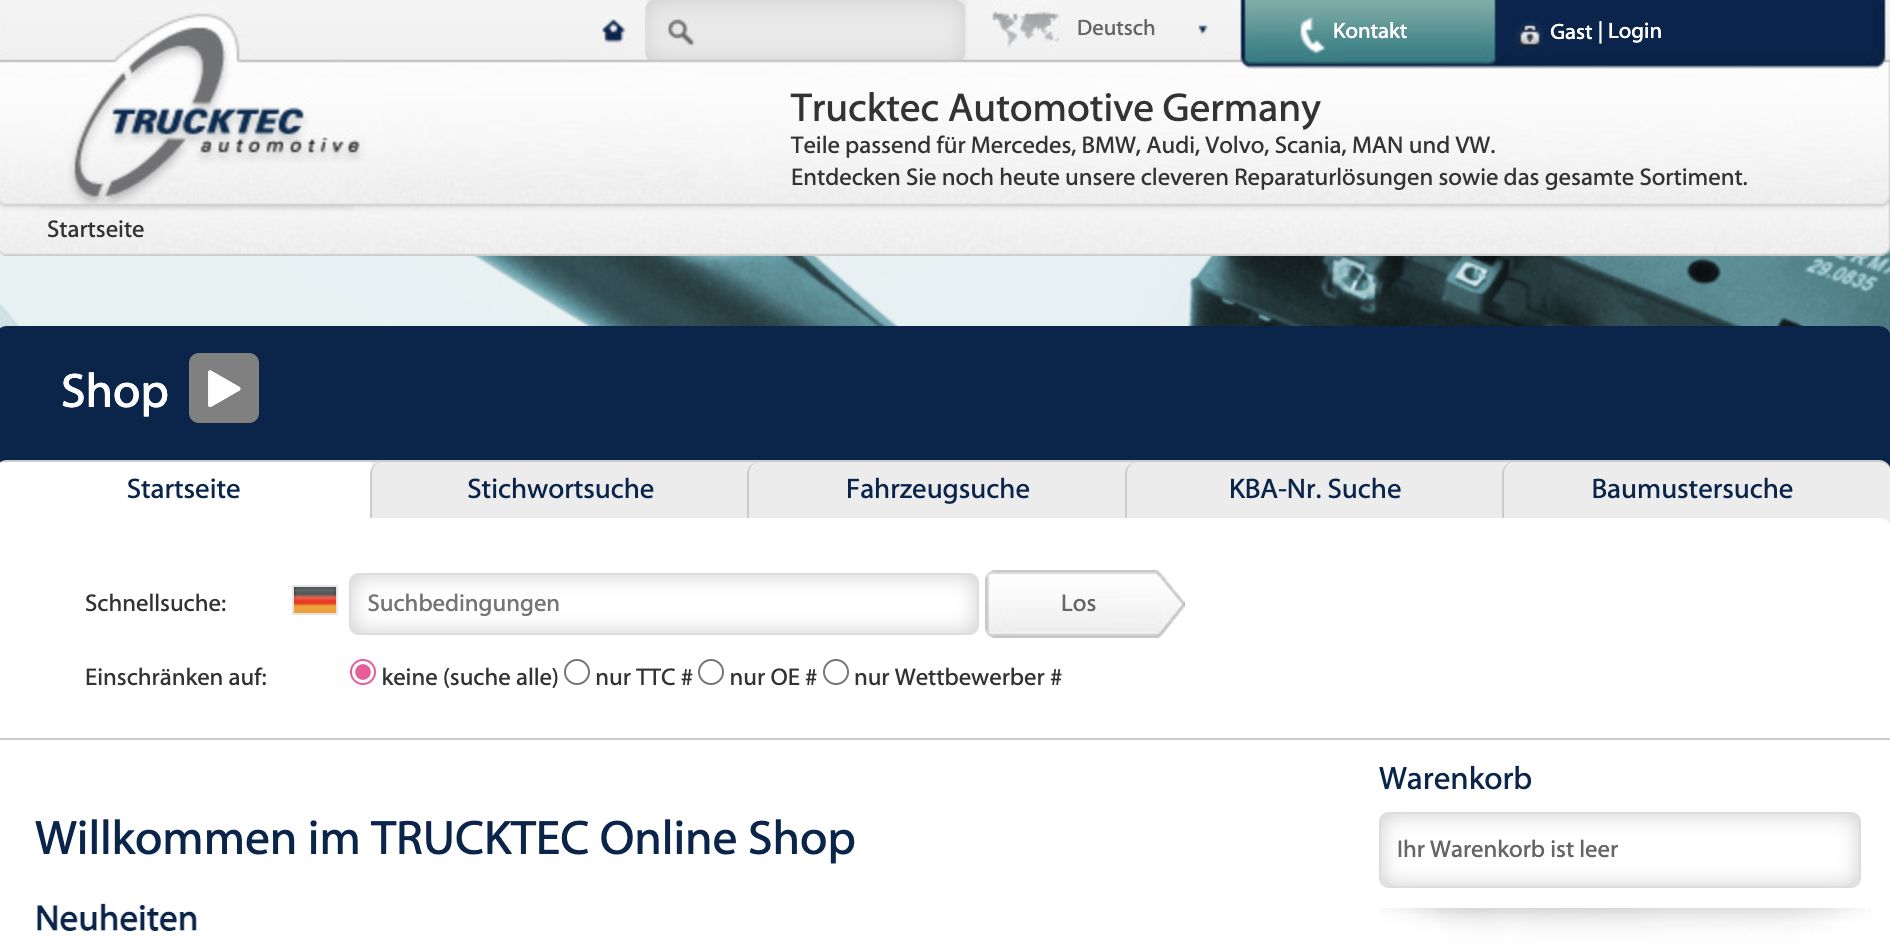Click the home icon in top bar
Viewport: 1890px width, 950px height.
pos(613,31)
